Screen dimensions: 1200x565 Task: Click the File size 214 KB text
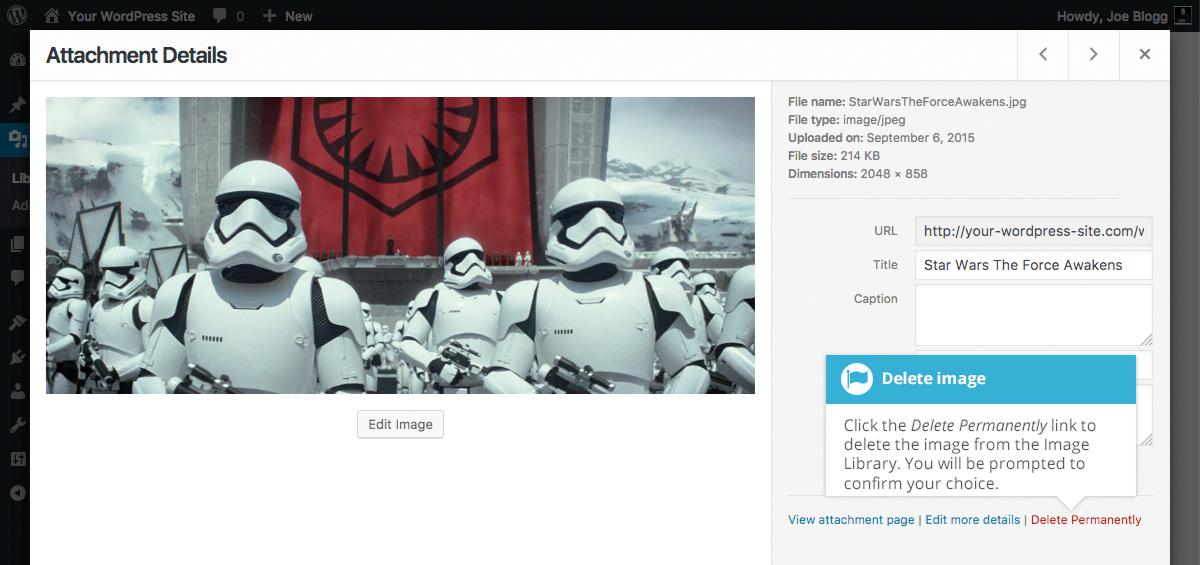click(x=834, y=156)
